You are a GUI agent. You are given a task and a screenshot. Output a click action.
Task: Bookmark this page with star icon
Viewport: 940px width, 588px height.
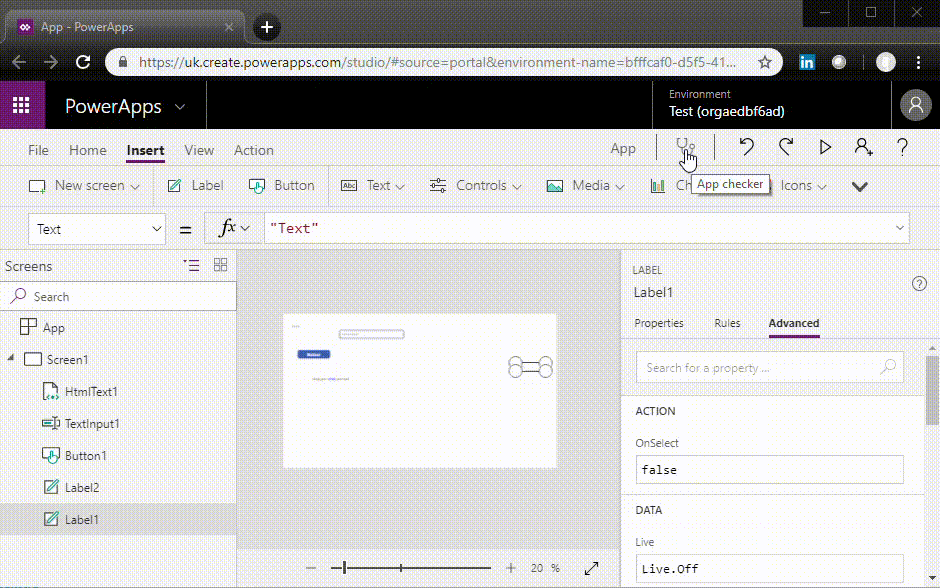[764, 62]
